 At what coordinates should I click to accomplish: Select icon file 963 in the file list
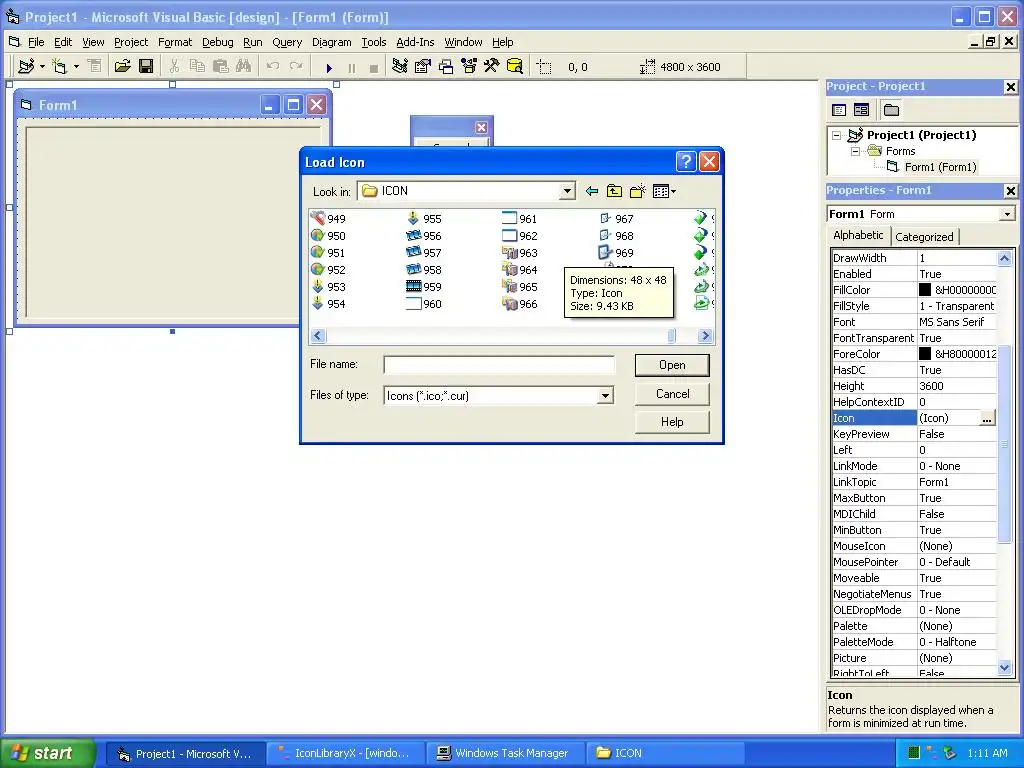pos(520,253)
